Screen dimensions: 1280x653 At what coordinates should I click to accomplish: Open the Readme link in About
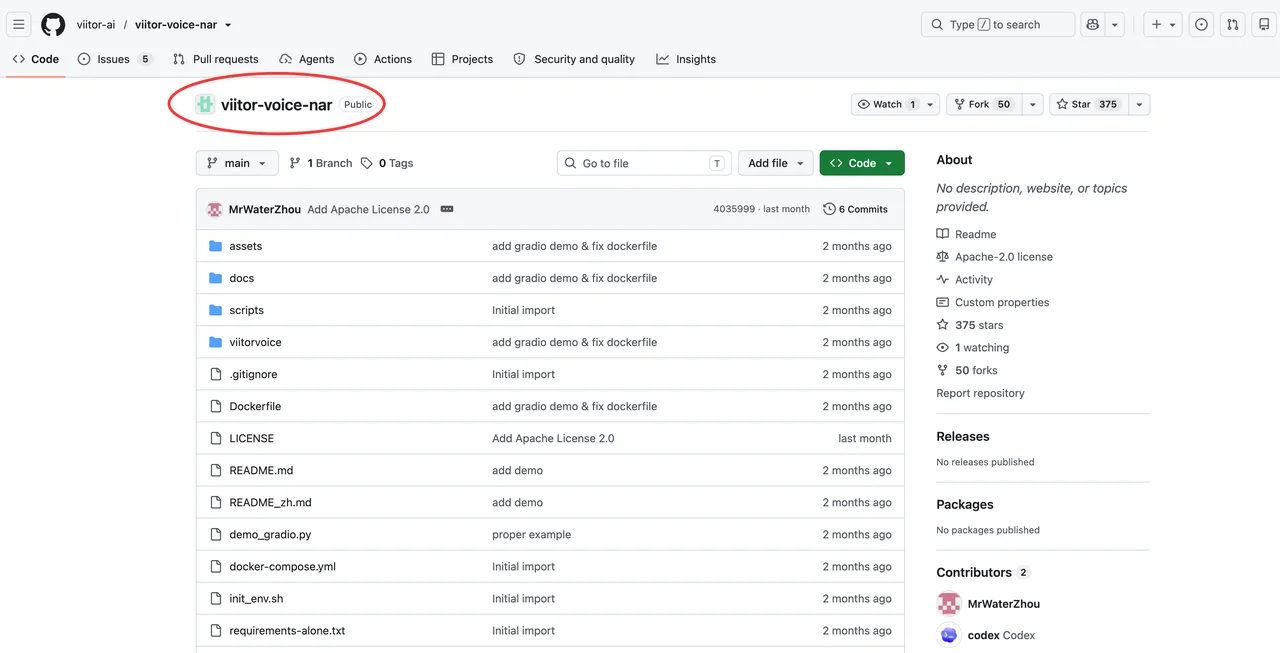(x=966, y=234)
